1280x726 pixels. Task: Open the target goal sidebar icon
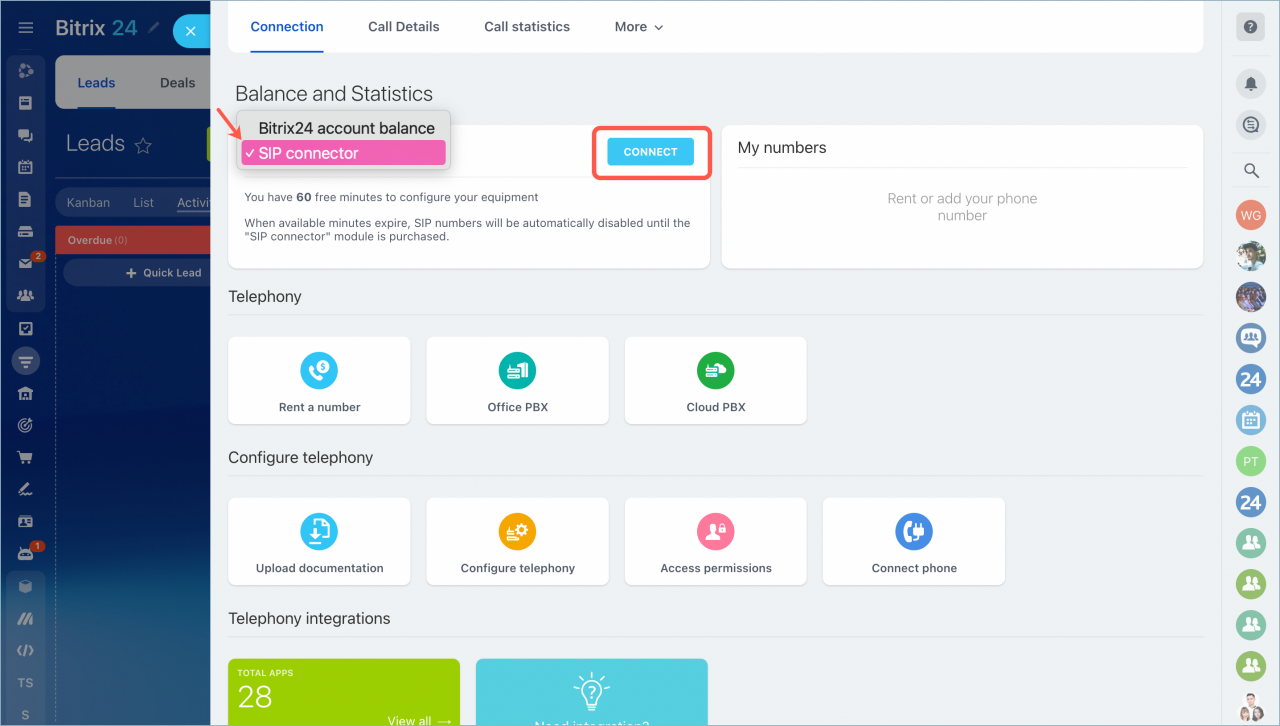(26, 425)
